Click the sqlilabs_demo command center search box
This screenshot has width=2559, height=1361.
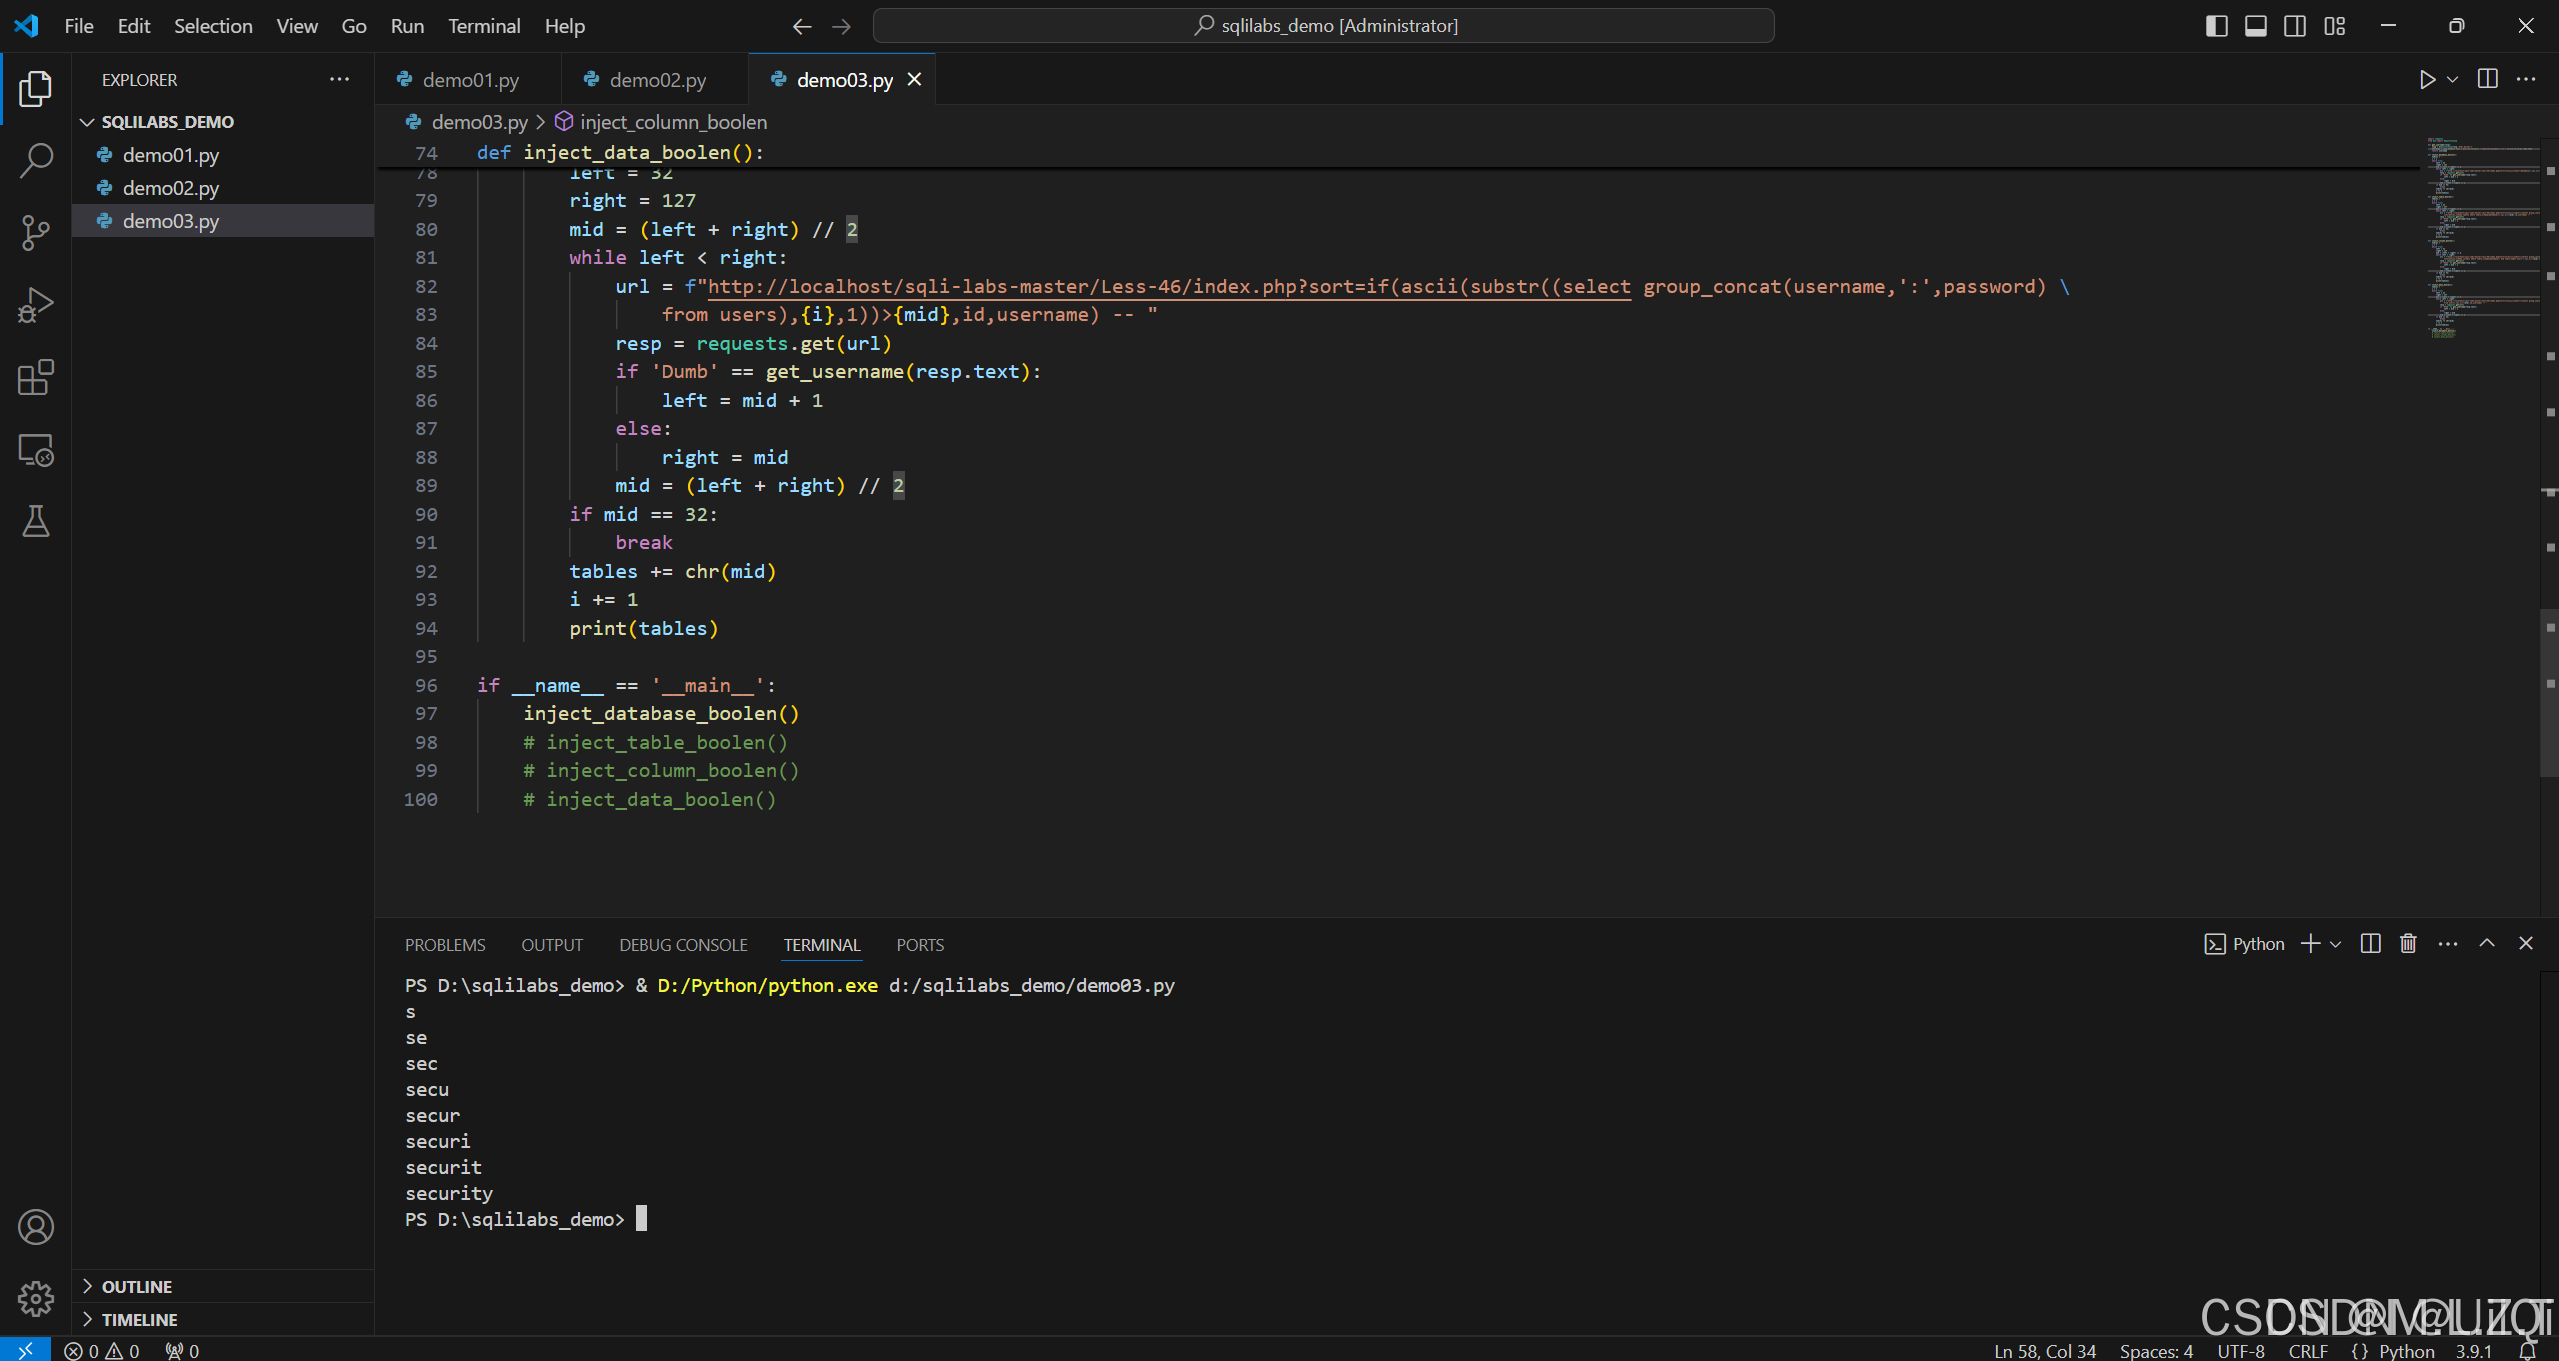tap(1323, 26)
